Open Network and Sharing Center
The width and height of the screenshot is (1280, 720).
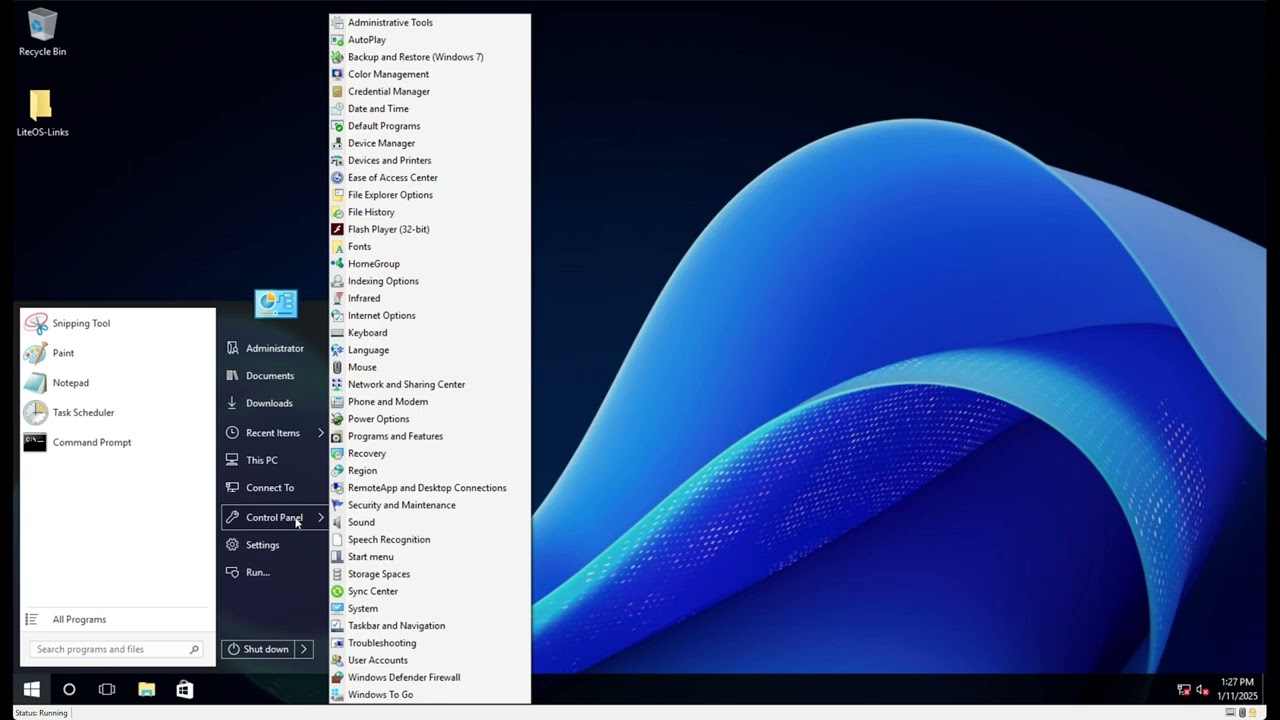click(430, 384)
